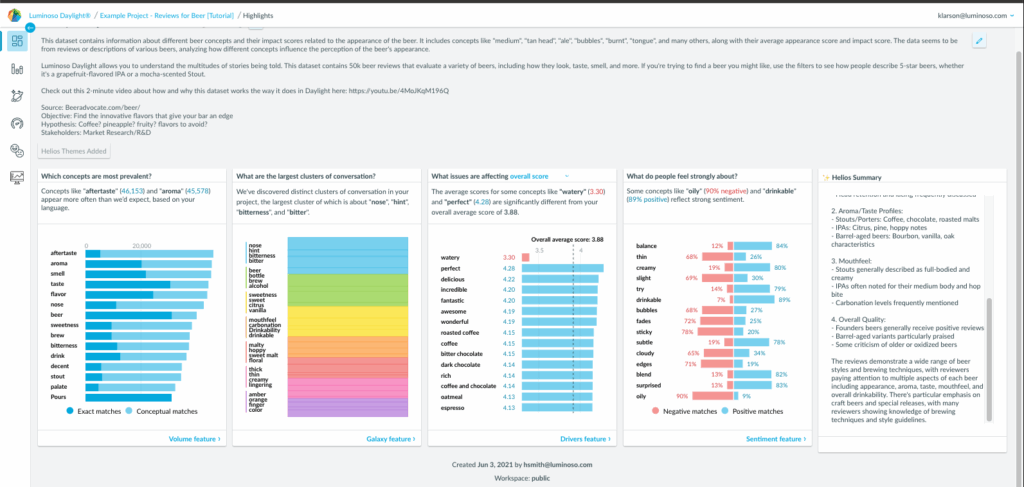This screenshot has height=487, width=1024.
Task: Expand the overall score dropdown
Action: click(x=566, y=176)
